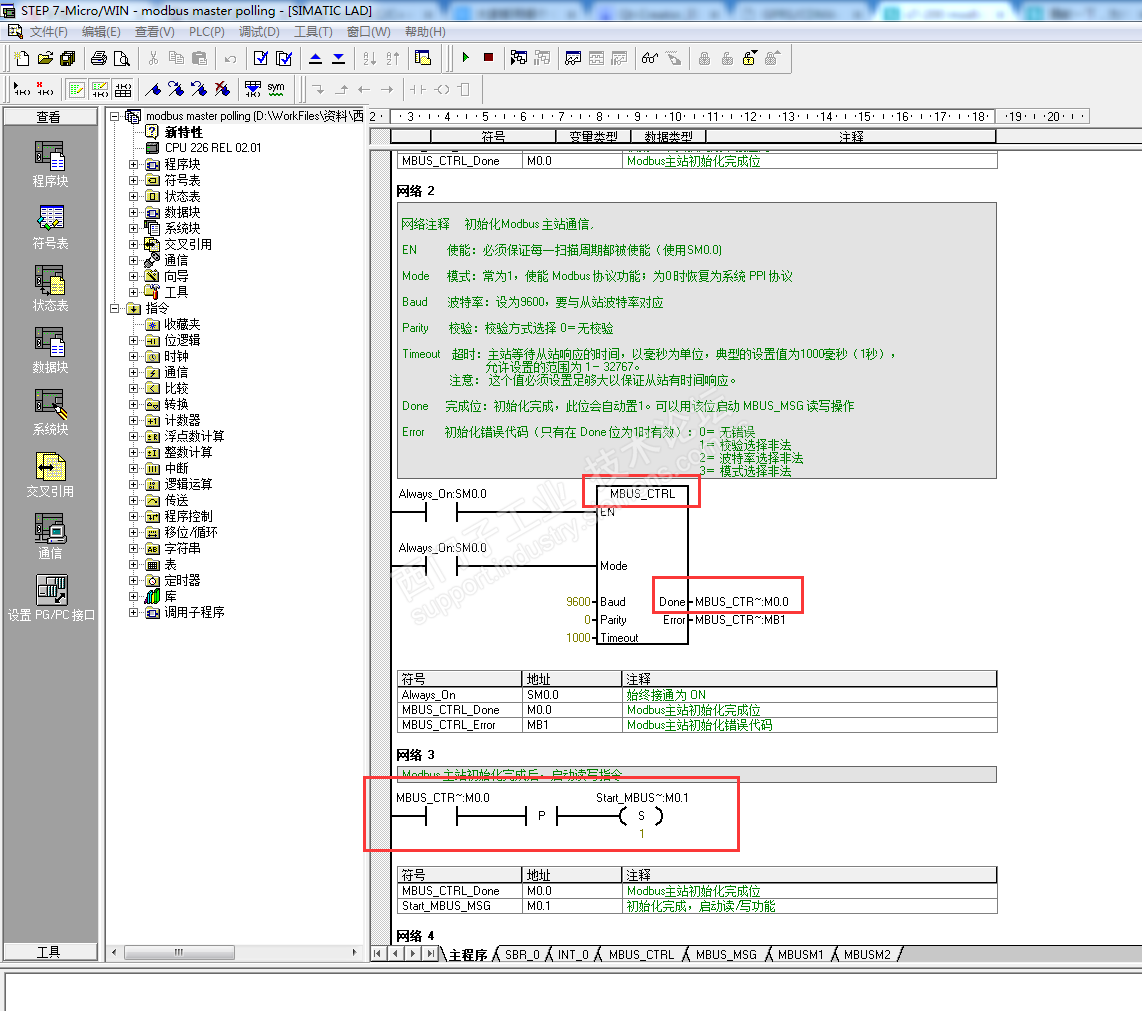Collapse the modbus master polling project root

pos(114,116)
